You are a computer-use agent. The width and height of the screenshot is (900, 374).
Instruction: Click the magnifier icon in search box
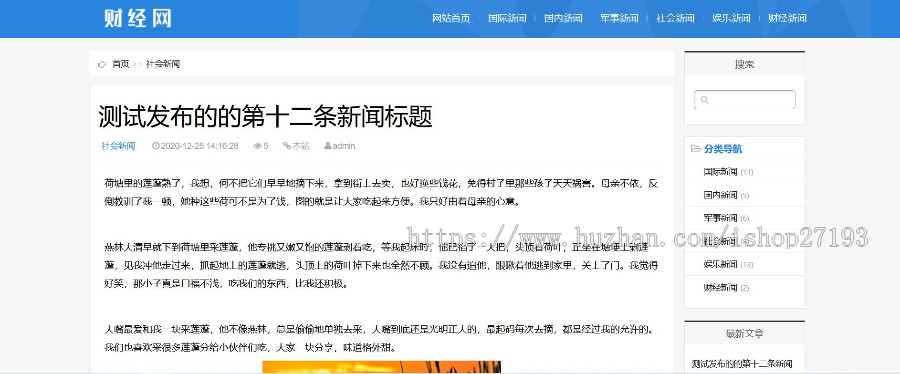704,100
